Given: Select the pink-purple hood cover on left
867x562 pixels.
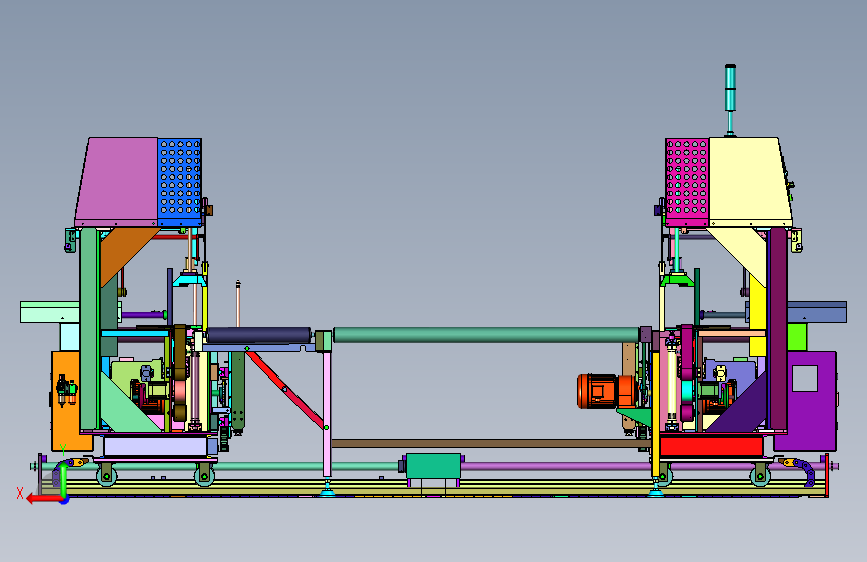Looking at the screenshot, I should pos(117,182).
